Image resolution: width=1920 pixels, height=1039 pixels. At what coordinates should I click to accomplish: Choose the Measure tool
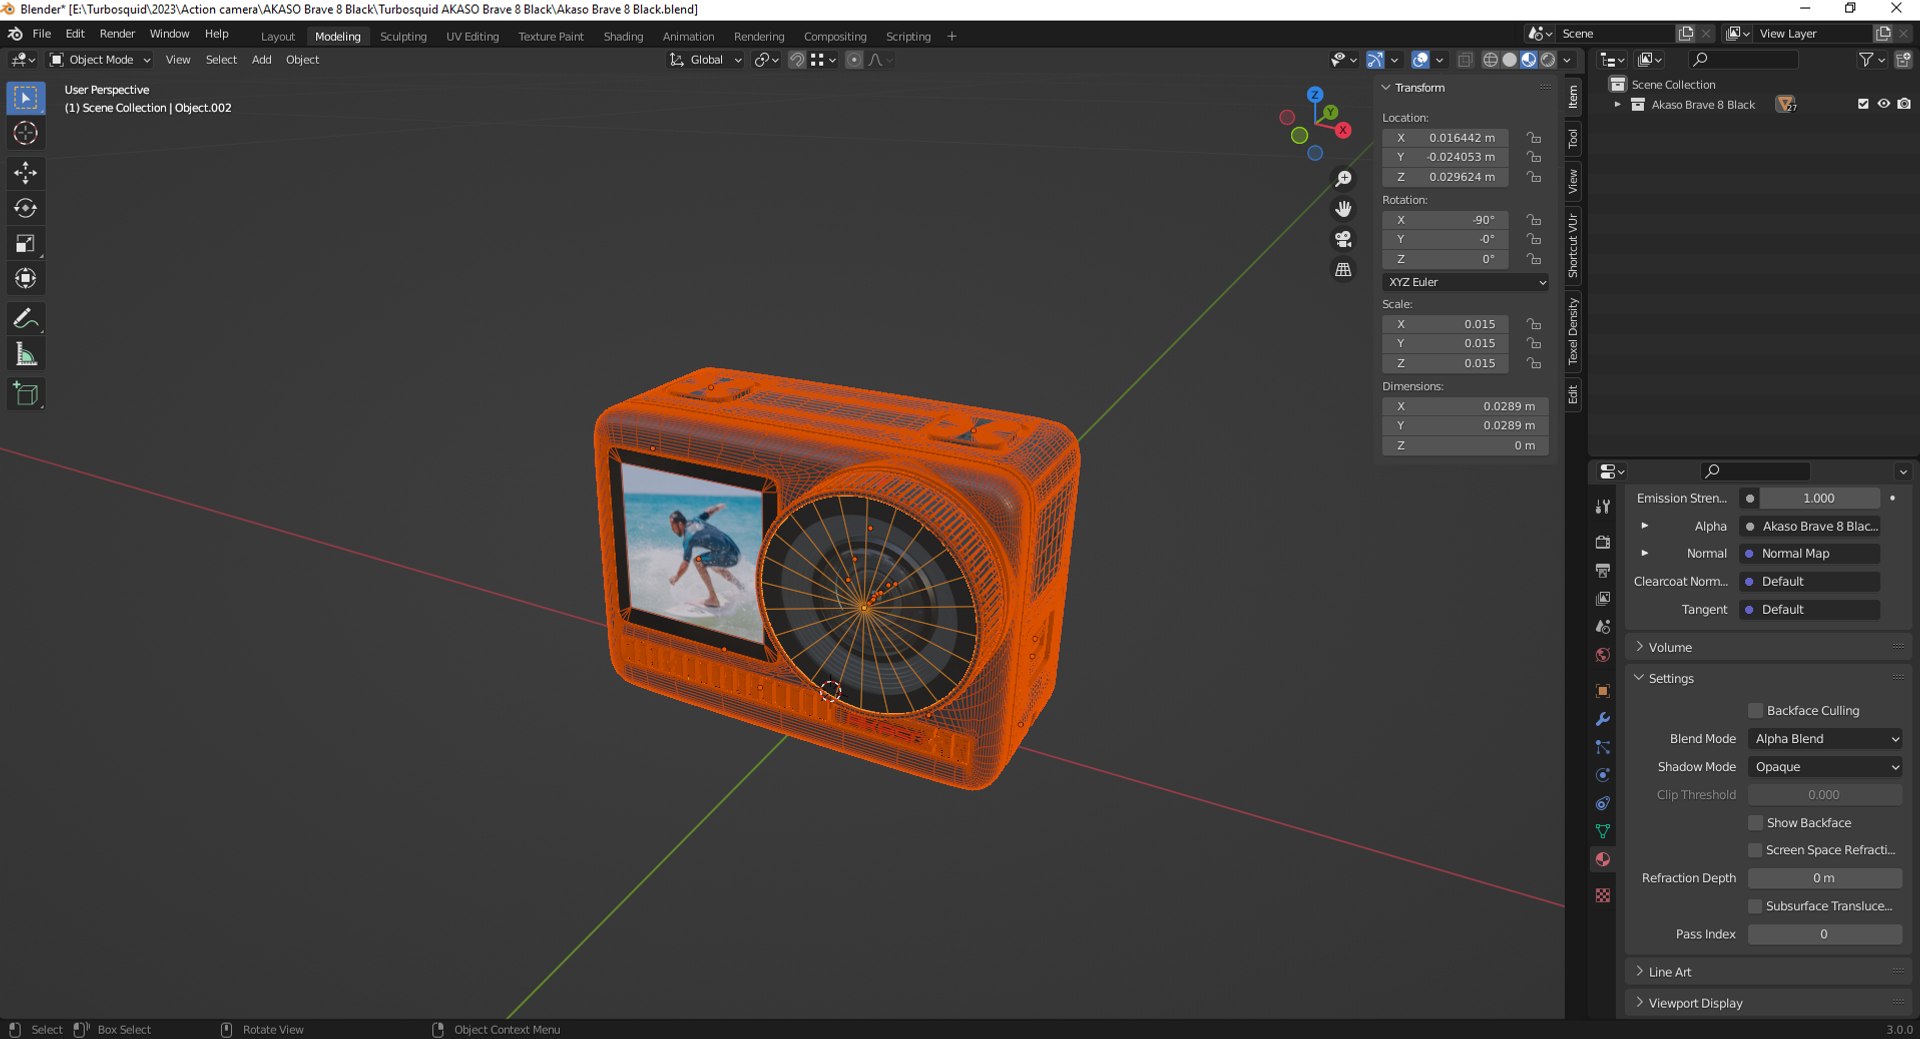coord(26,354)
